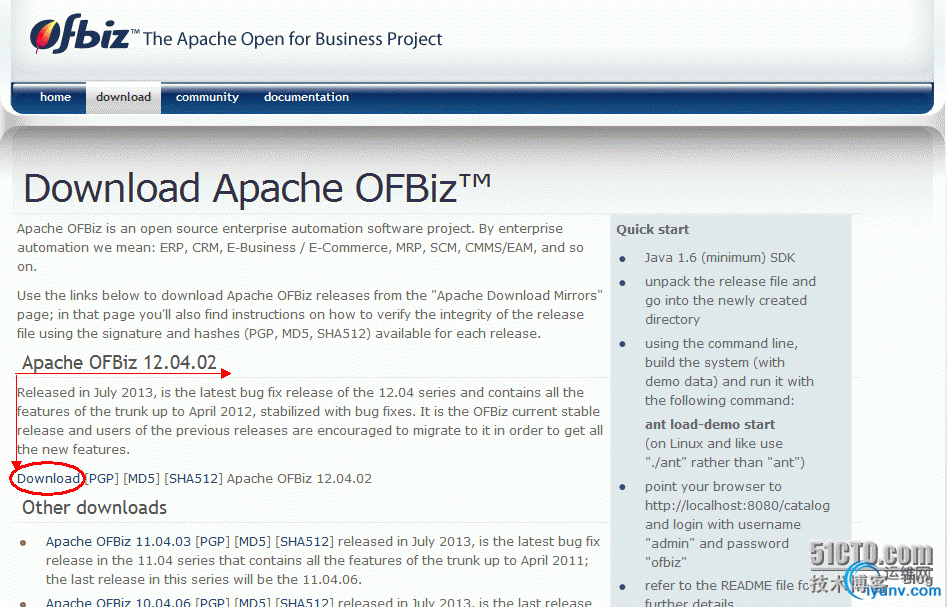
Task: Click the Download Apache OFBiz page heading
Action: 257,188
